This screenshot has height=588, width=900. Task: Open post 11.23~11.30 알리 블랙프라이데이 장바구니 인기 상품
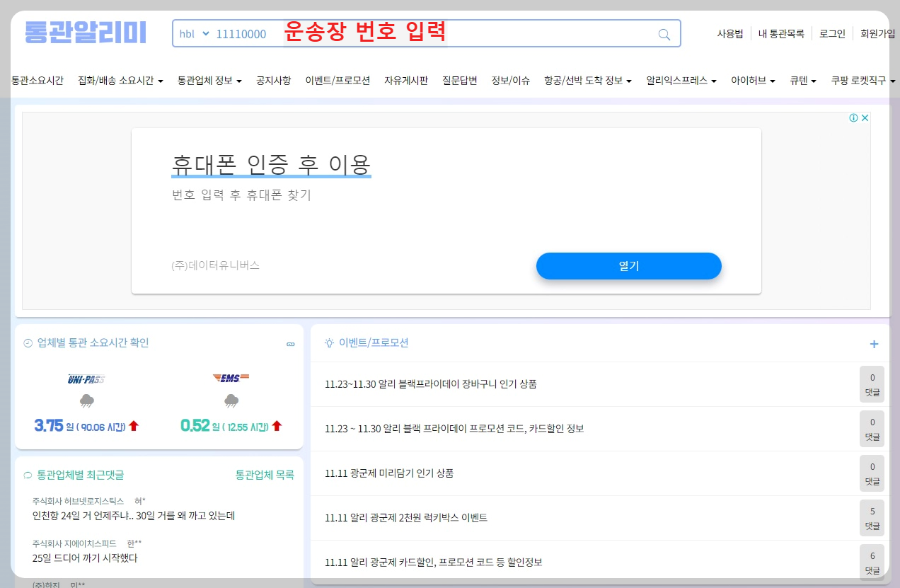pos(430,384)
